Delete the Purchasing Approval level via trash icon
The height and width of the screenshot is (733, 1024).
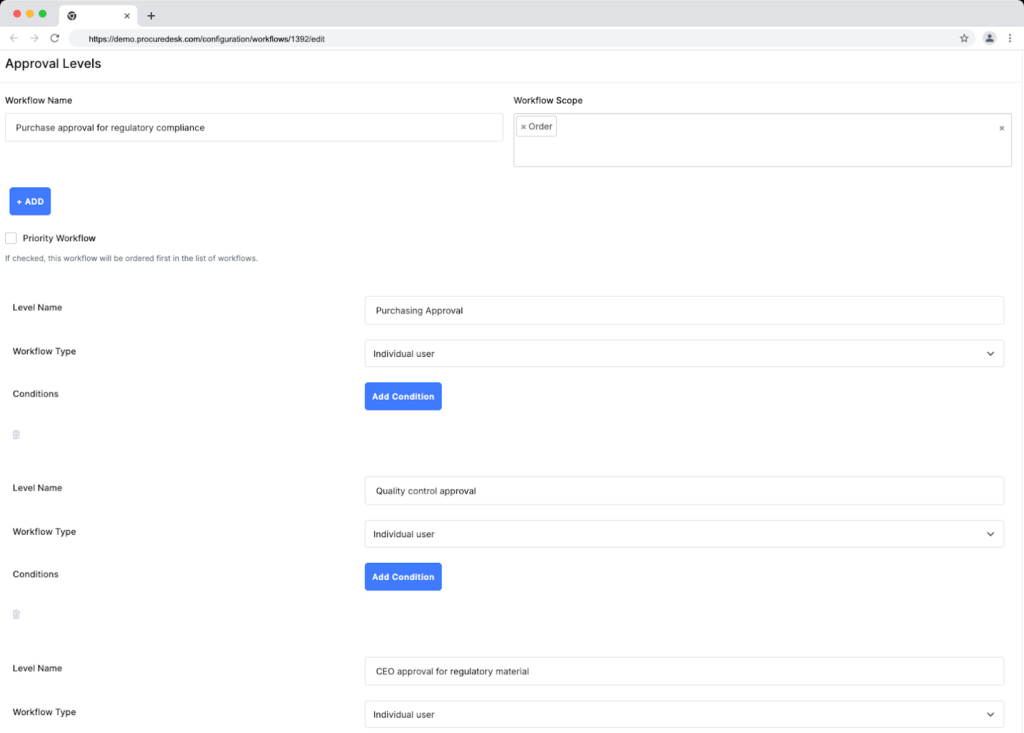(x=16, y=434)
